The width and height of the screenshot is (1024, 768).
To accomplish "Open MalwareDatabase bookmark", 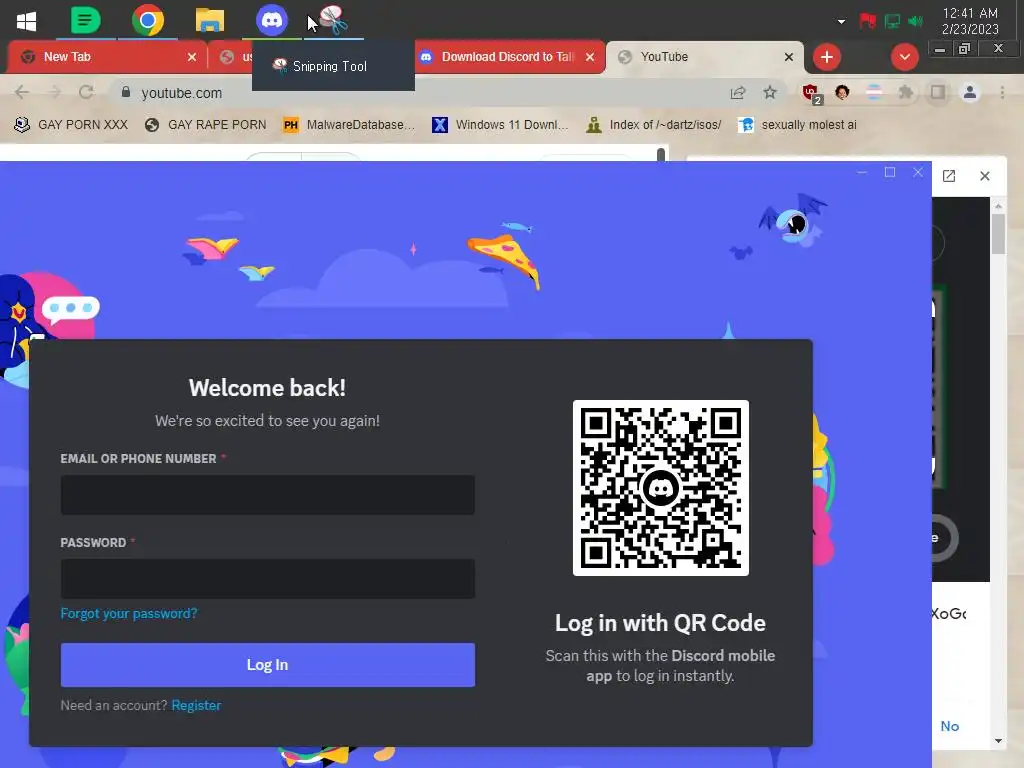I will (349, 125).
